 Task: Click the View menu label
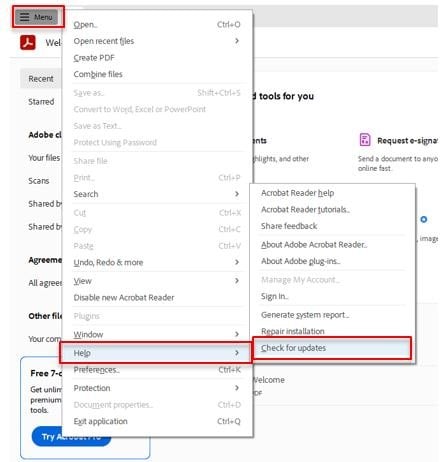(83, 281)
